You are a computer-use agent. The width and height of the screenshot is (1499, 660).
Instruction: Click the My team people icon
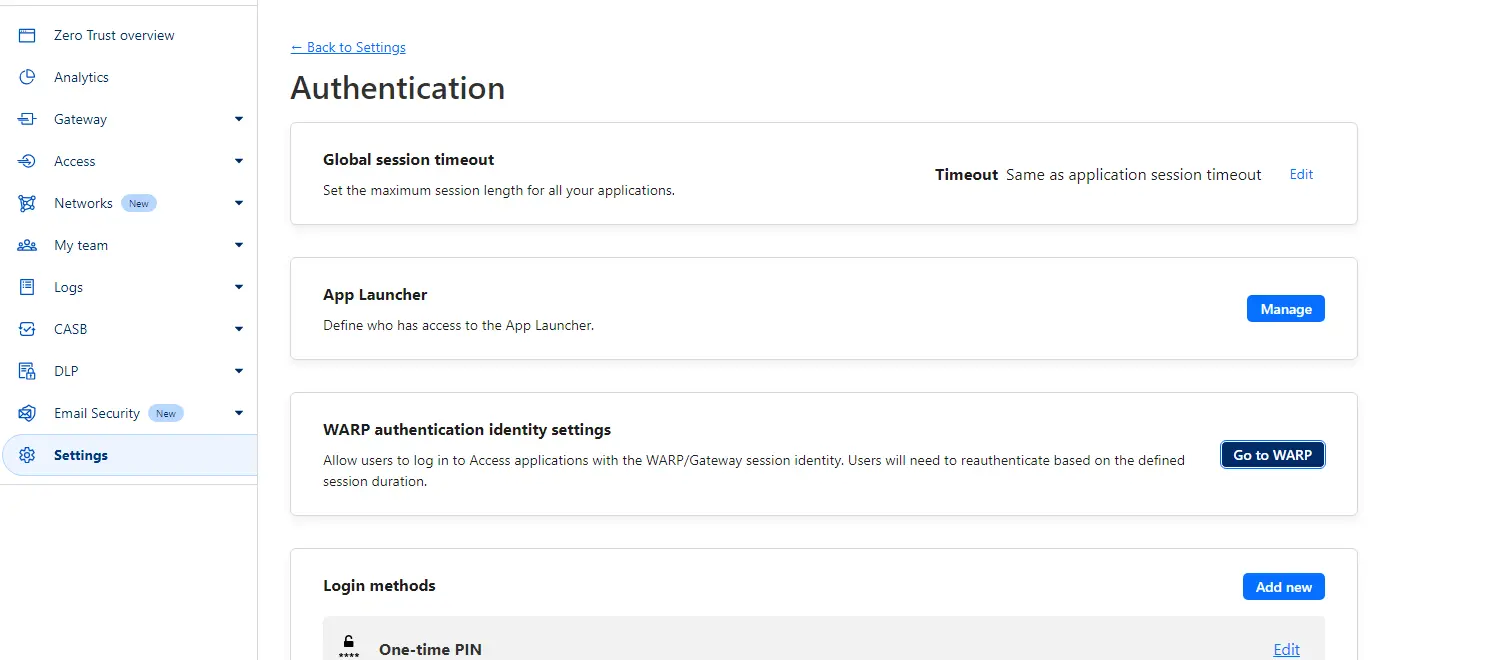click(x=27, y=245)
